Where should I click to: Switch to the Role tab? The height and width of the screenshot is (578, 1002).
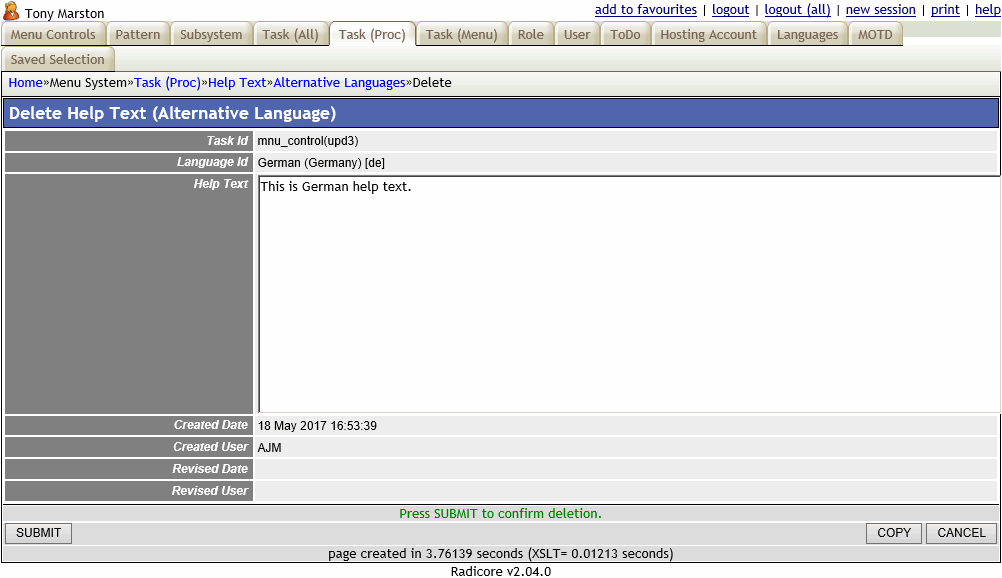tap(530, 34)
